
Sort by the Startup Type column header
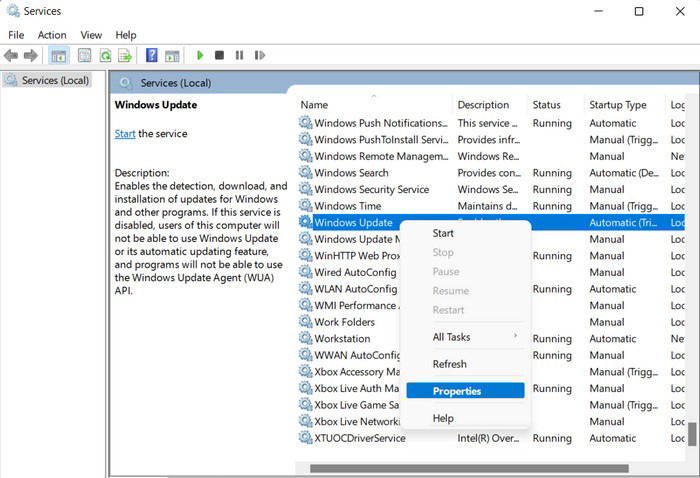[618, 105]
